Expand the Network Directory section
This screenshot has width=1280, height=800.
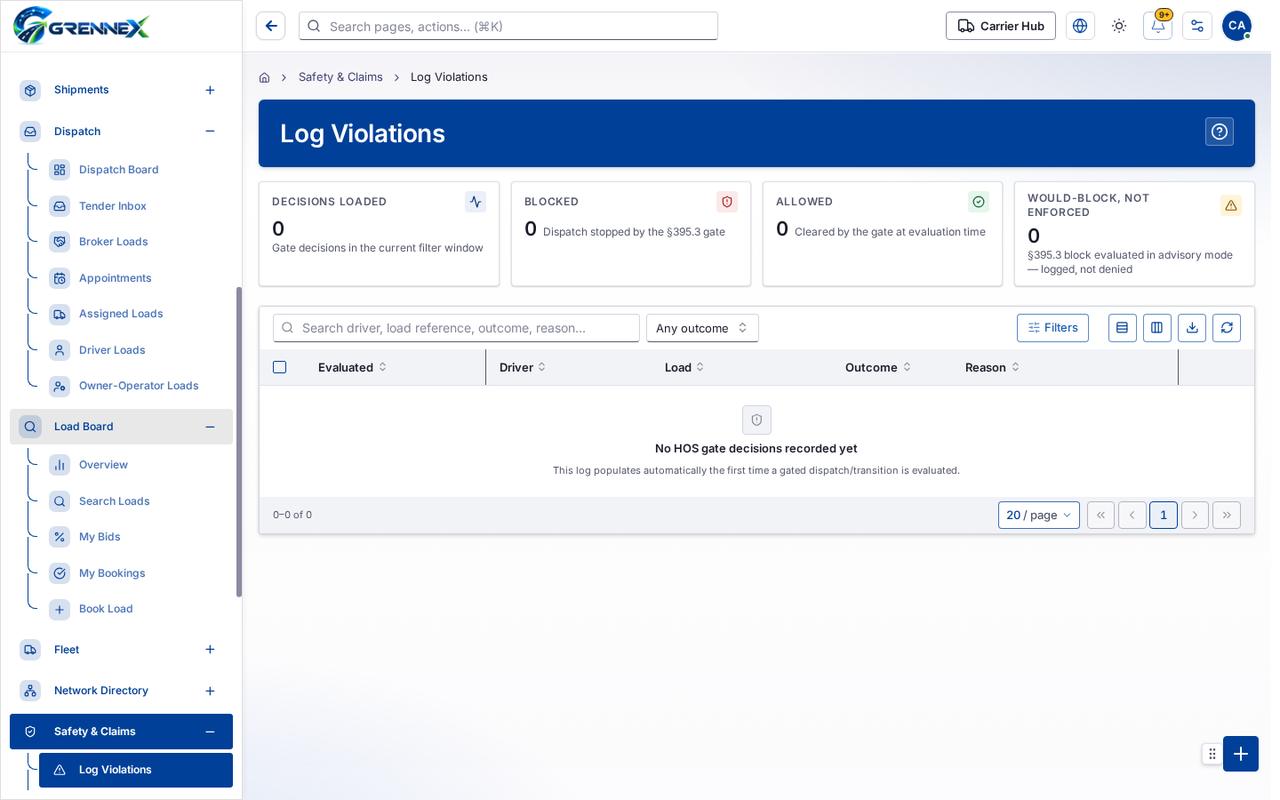[210, 691]
